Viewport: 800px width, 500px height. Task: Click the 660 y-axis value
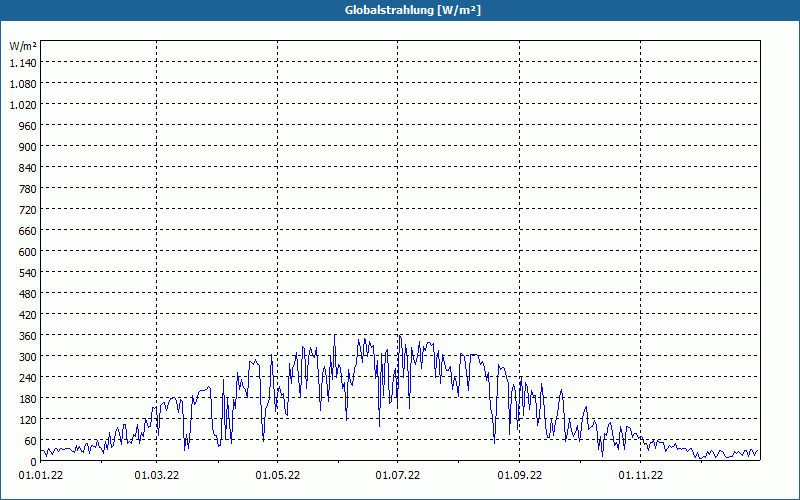28,231
